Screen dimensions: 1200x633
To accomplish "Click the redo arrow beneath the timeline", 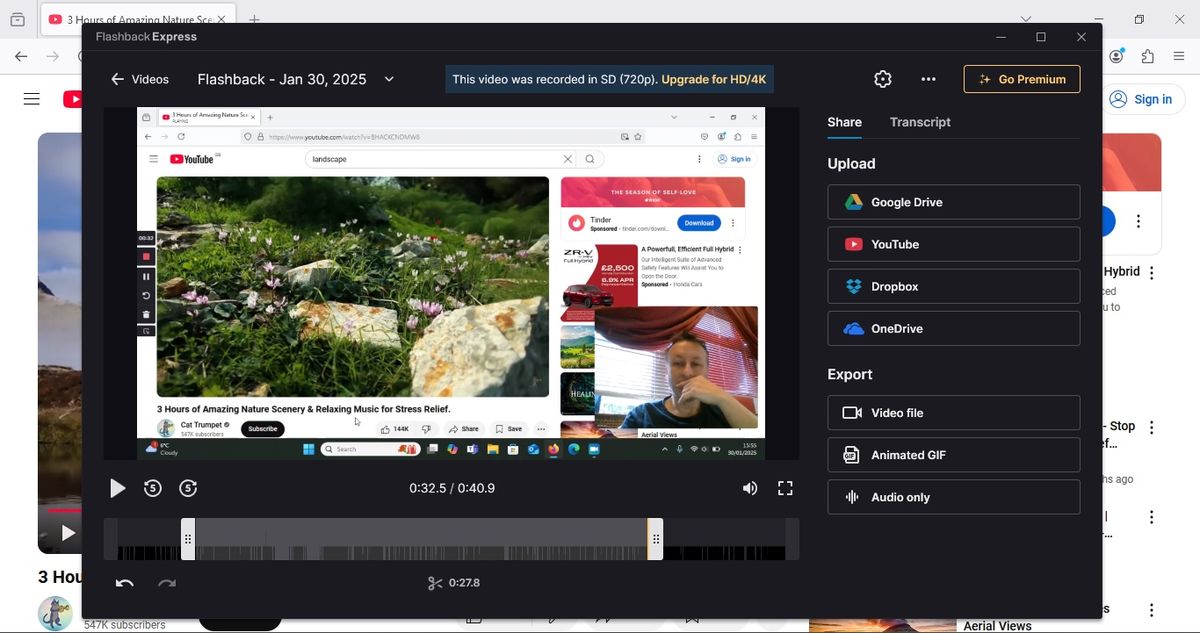I will 166,582.
